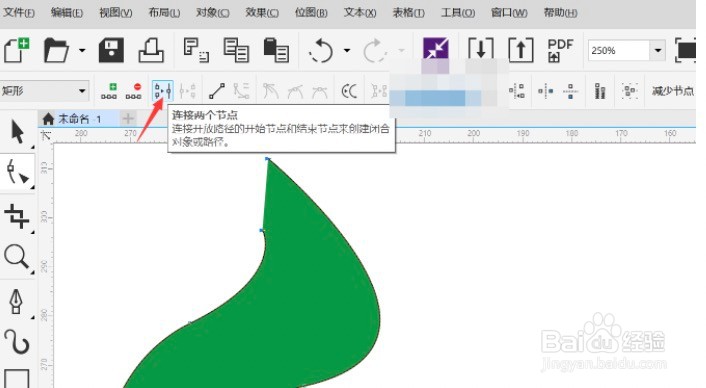Print the document

(151, 50)
